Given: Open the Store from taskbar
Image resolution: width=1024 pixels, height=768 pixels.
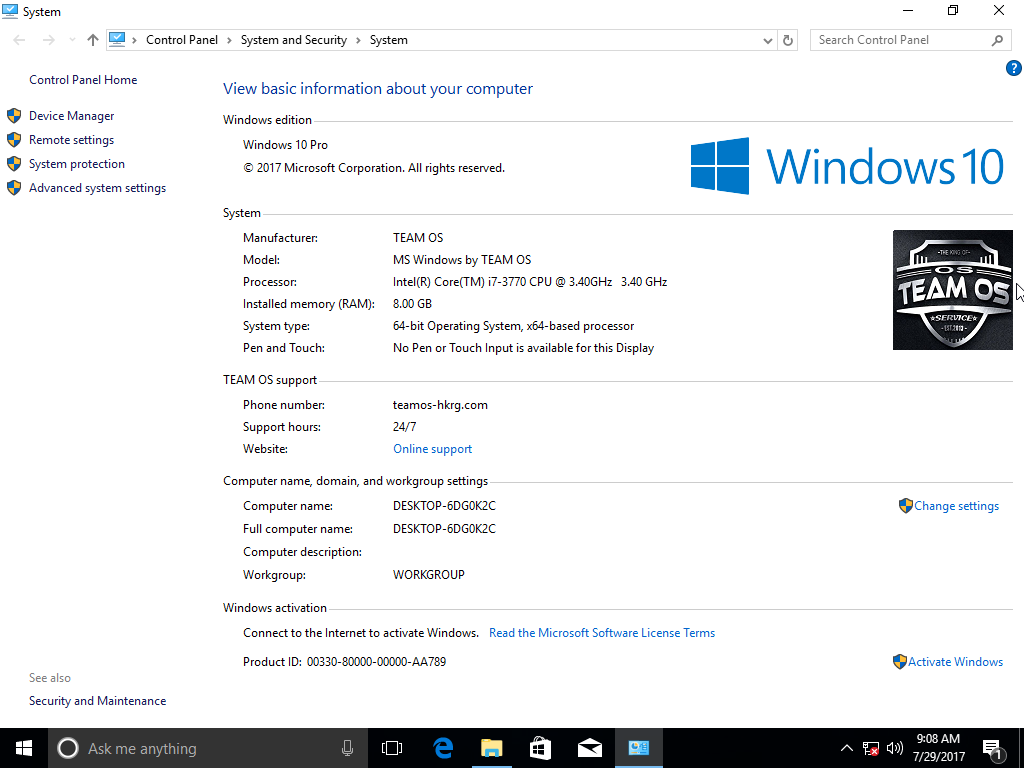Looking at the screenshot, I should point(540,748).
